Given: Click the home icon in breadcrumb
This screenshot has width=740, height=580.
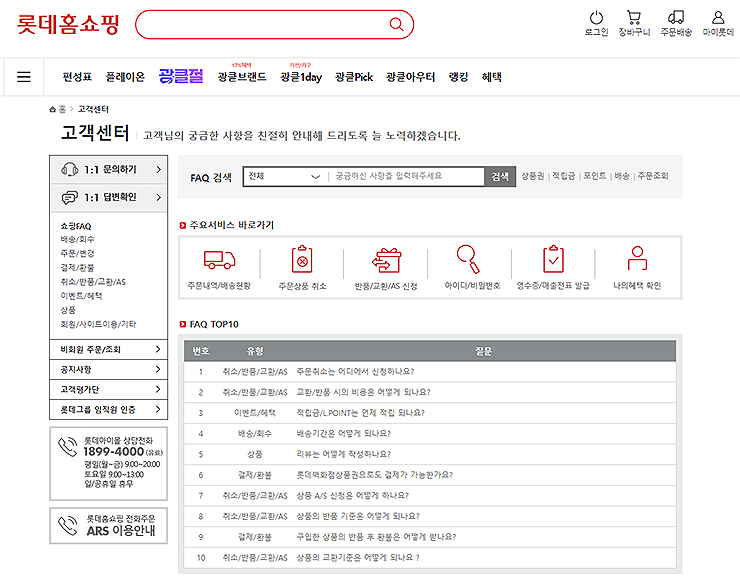Looking at the screenshot, I should coord(52,109).
